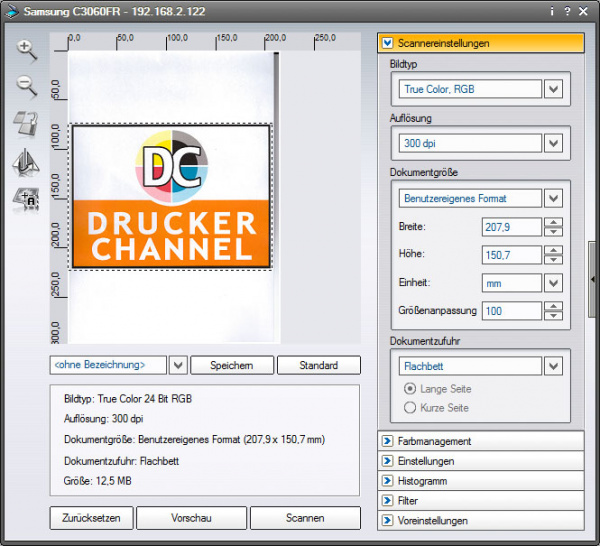
Task: Collapse the Scannereinstellungen section
Action: pyautogui.click(x=388, y=44)
